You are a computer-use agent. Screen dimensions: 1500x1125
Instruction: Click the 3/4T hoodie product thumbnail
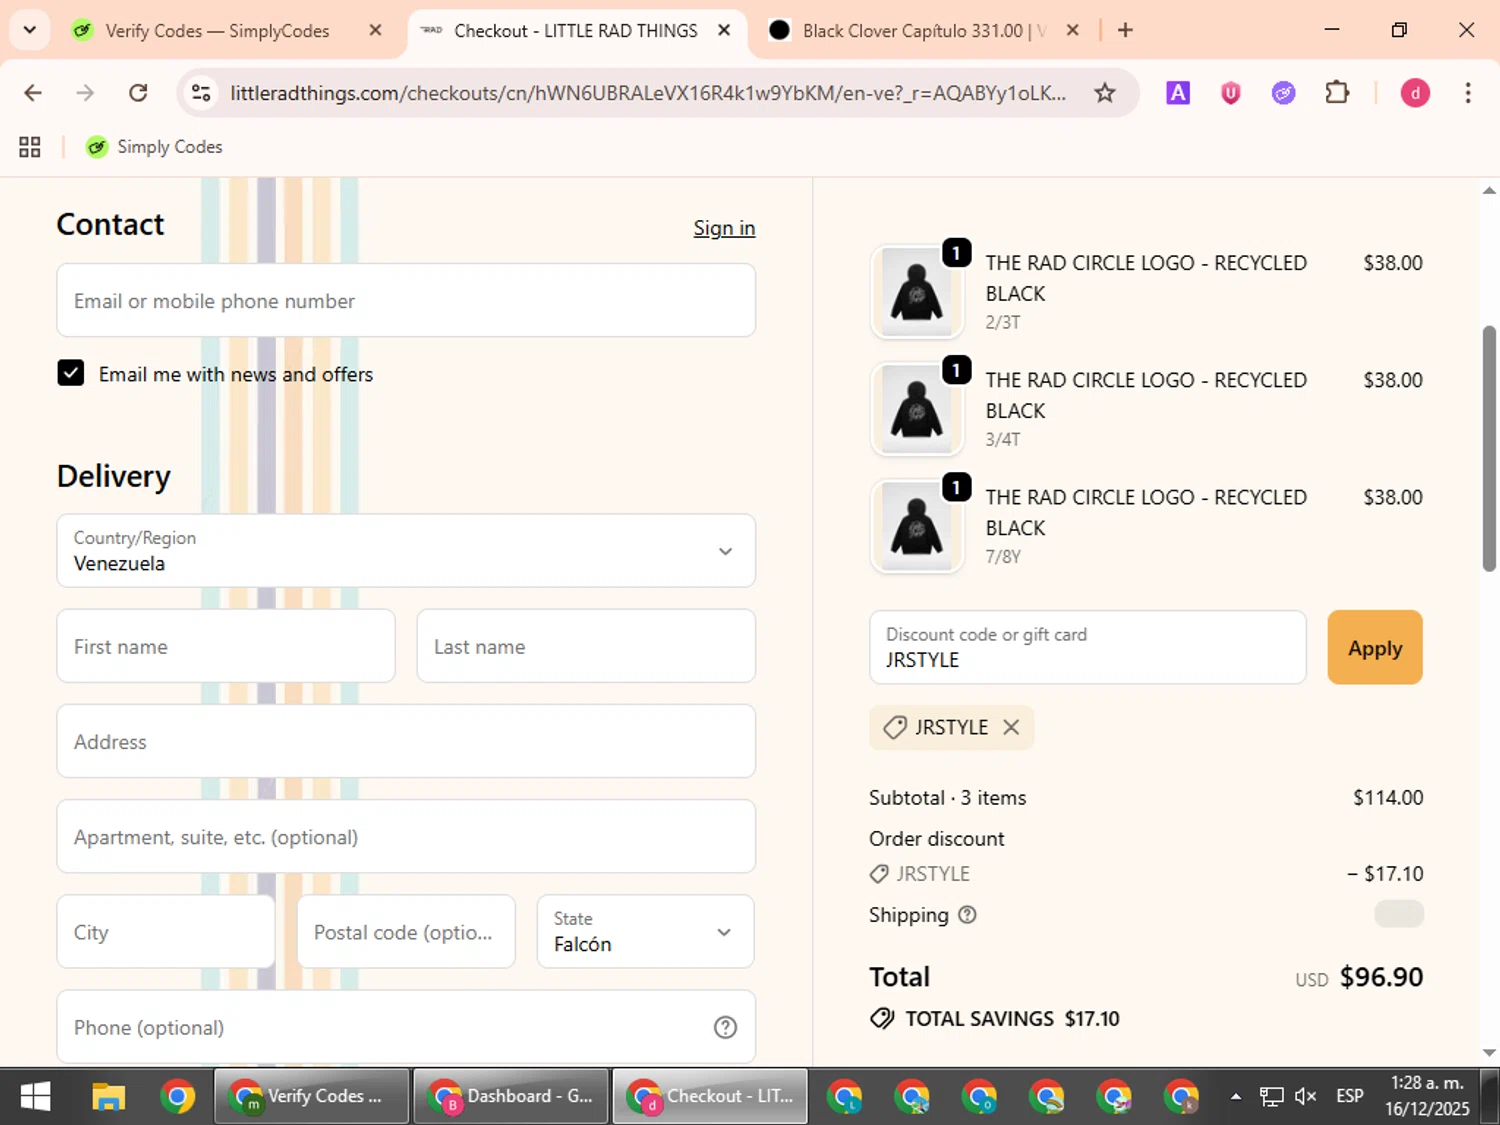pos(917,409)
